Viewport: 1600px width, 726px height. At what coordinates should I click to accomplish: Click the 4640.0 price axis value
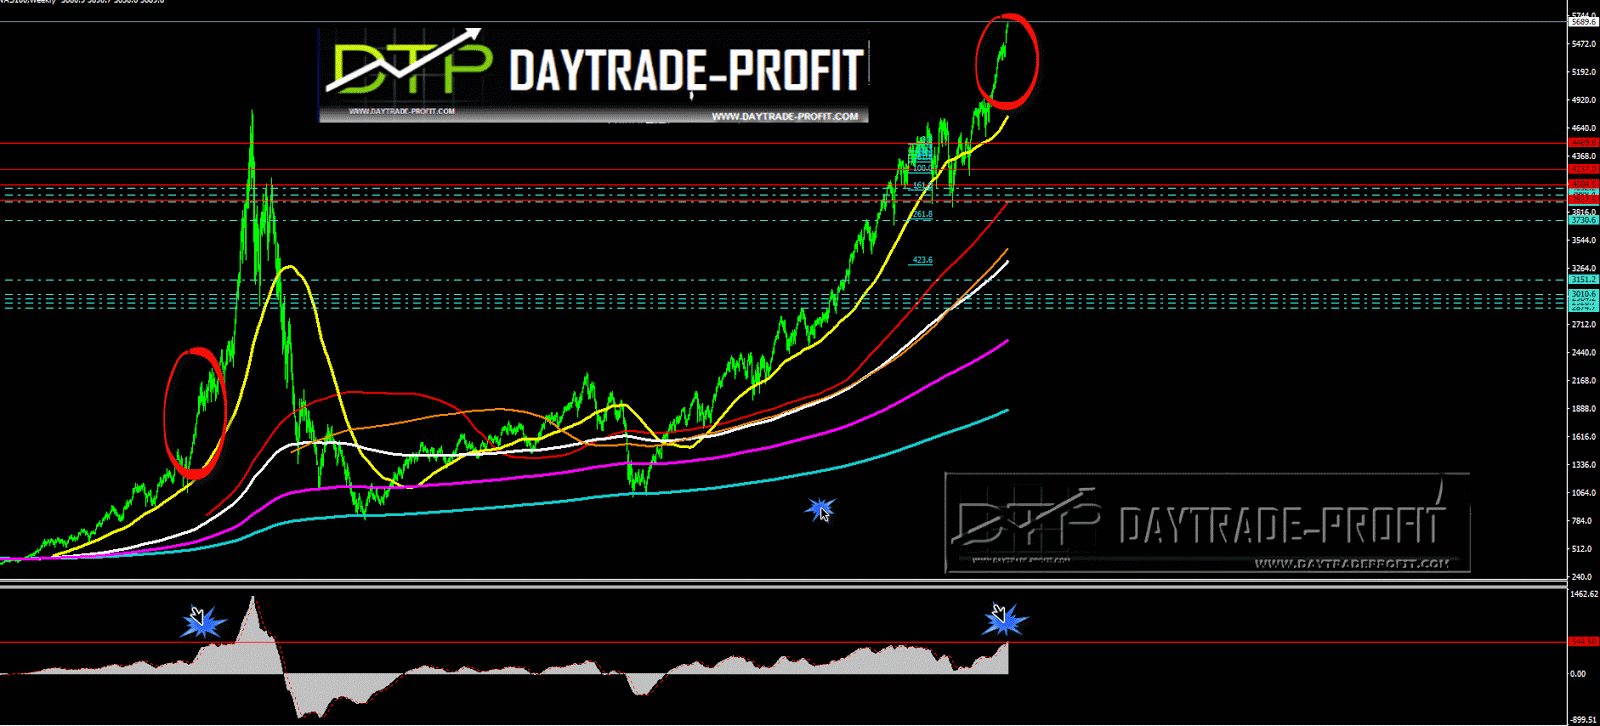tap(1583, 128)
